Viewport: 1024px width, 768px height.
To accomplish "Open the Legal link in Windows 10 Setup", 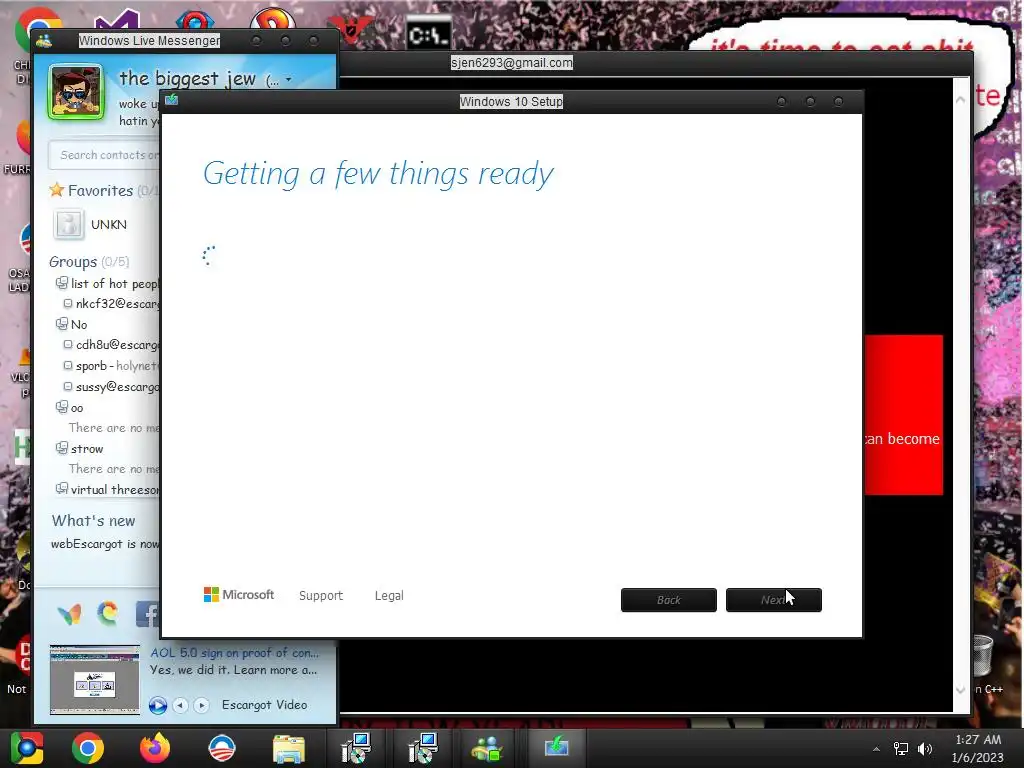I will tap(389, 596).
